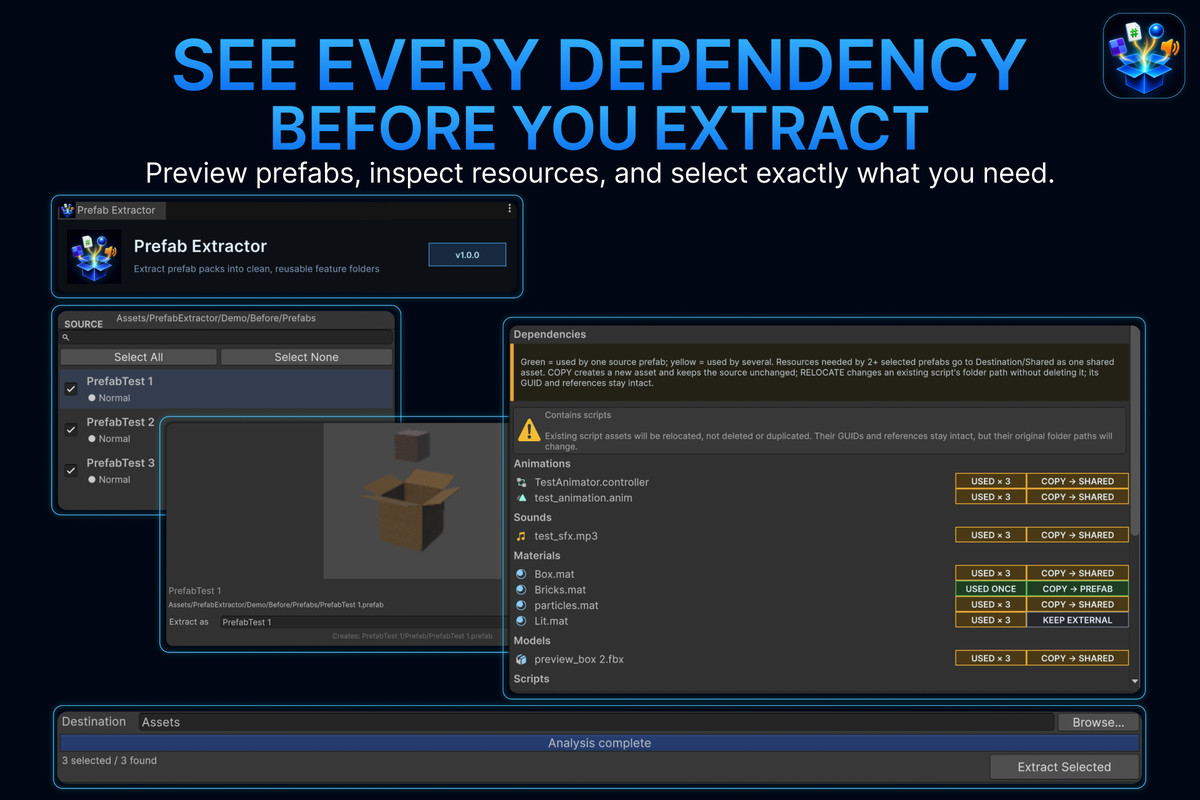
Task: Click the Dependencies panel vertical scrollbar
Action: click(1134, 430)
